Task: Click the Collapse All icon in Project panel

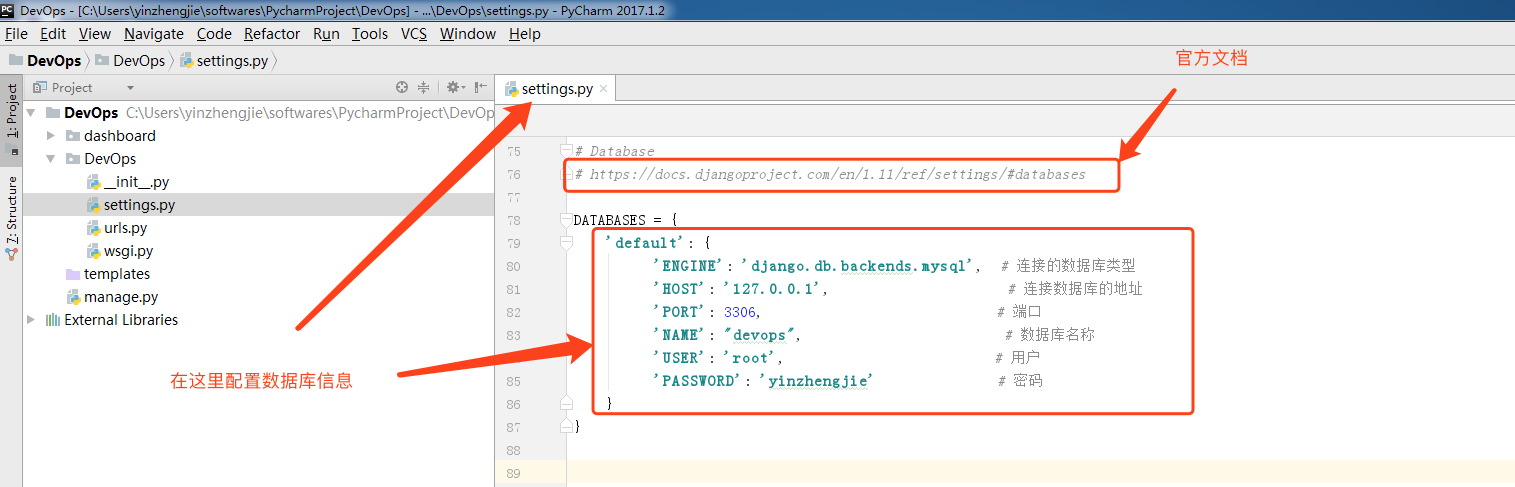Action: 423,88
